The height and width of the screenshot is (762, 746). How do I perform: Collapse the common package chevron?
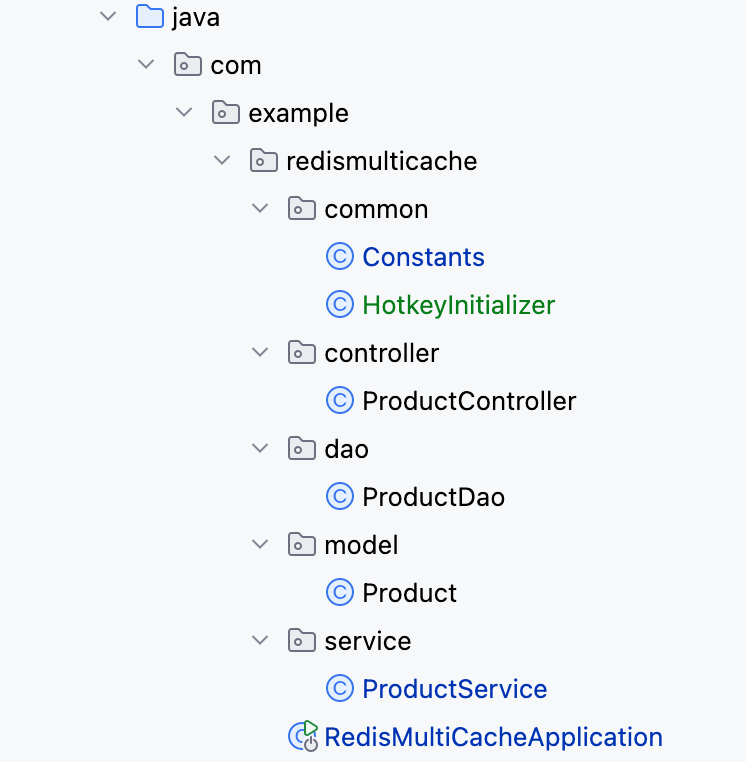(x=260, y=209)
